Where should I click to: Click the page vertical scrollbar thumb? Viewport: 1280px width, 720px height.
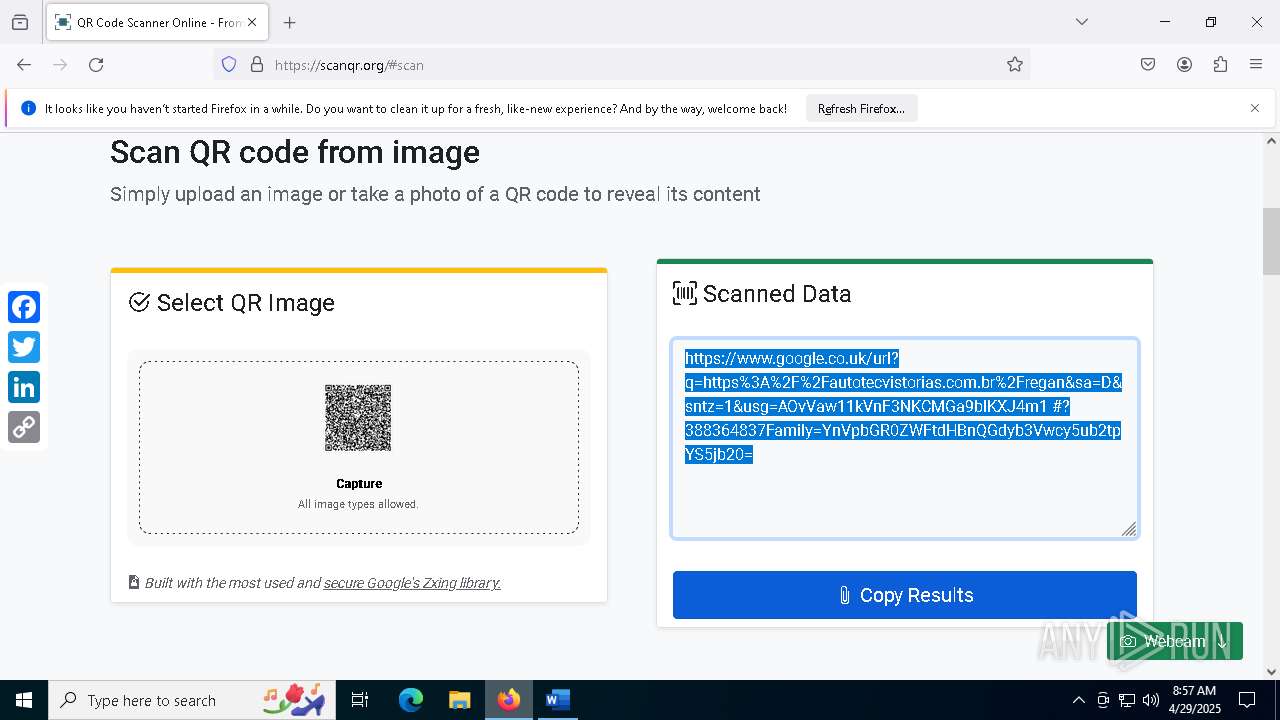tap(1271, 240)
